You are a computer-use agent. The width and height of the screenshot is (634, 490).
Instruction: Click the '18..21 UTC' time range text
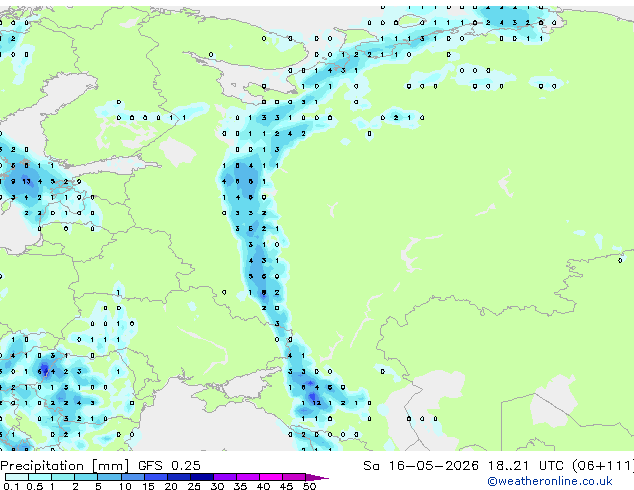click(x=525, y=466)
